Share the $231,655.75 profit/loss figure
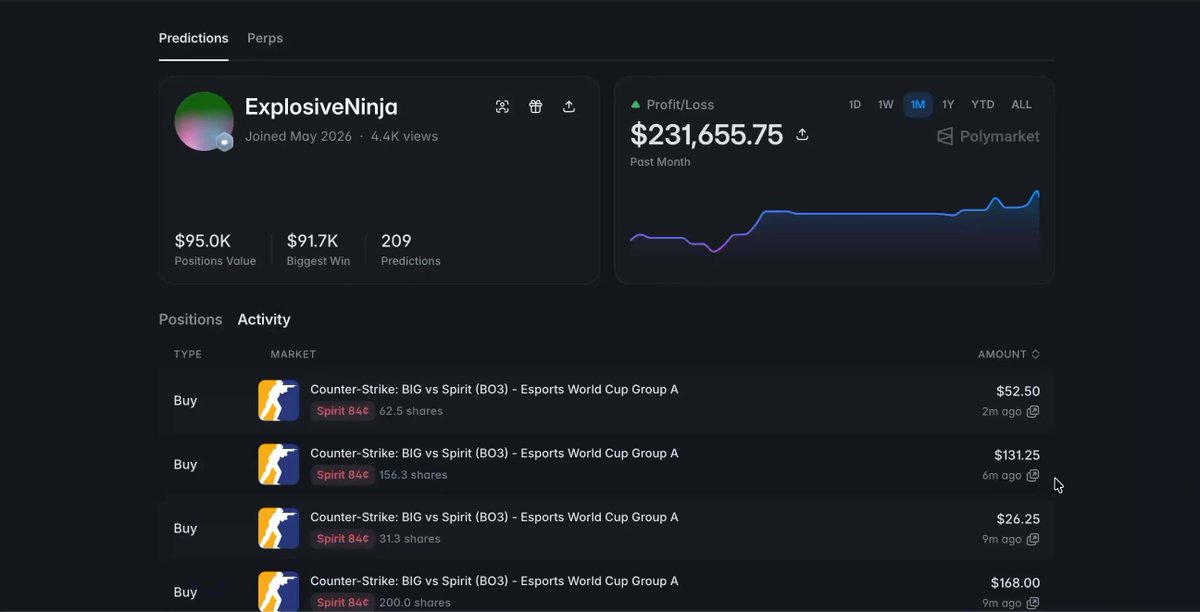Screen dimensions: 1200x612 [802, 135]
